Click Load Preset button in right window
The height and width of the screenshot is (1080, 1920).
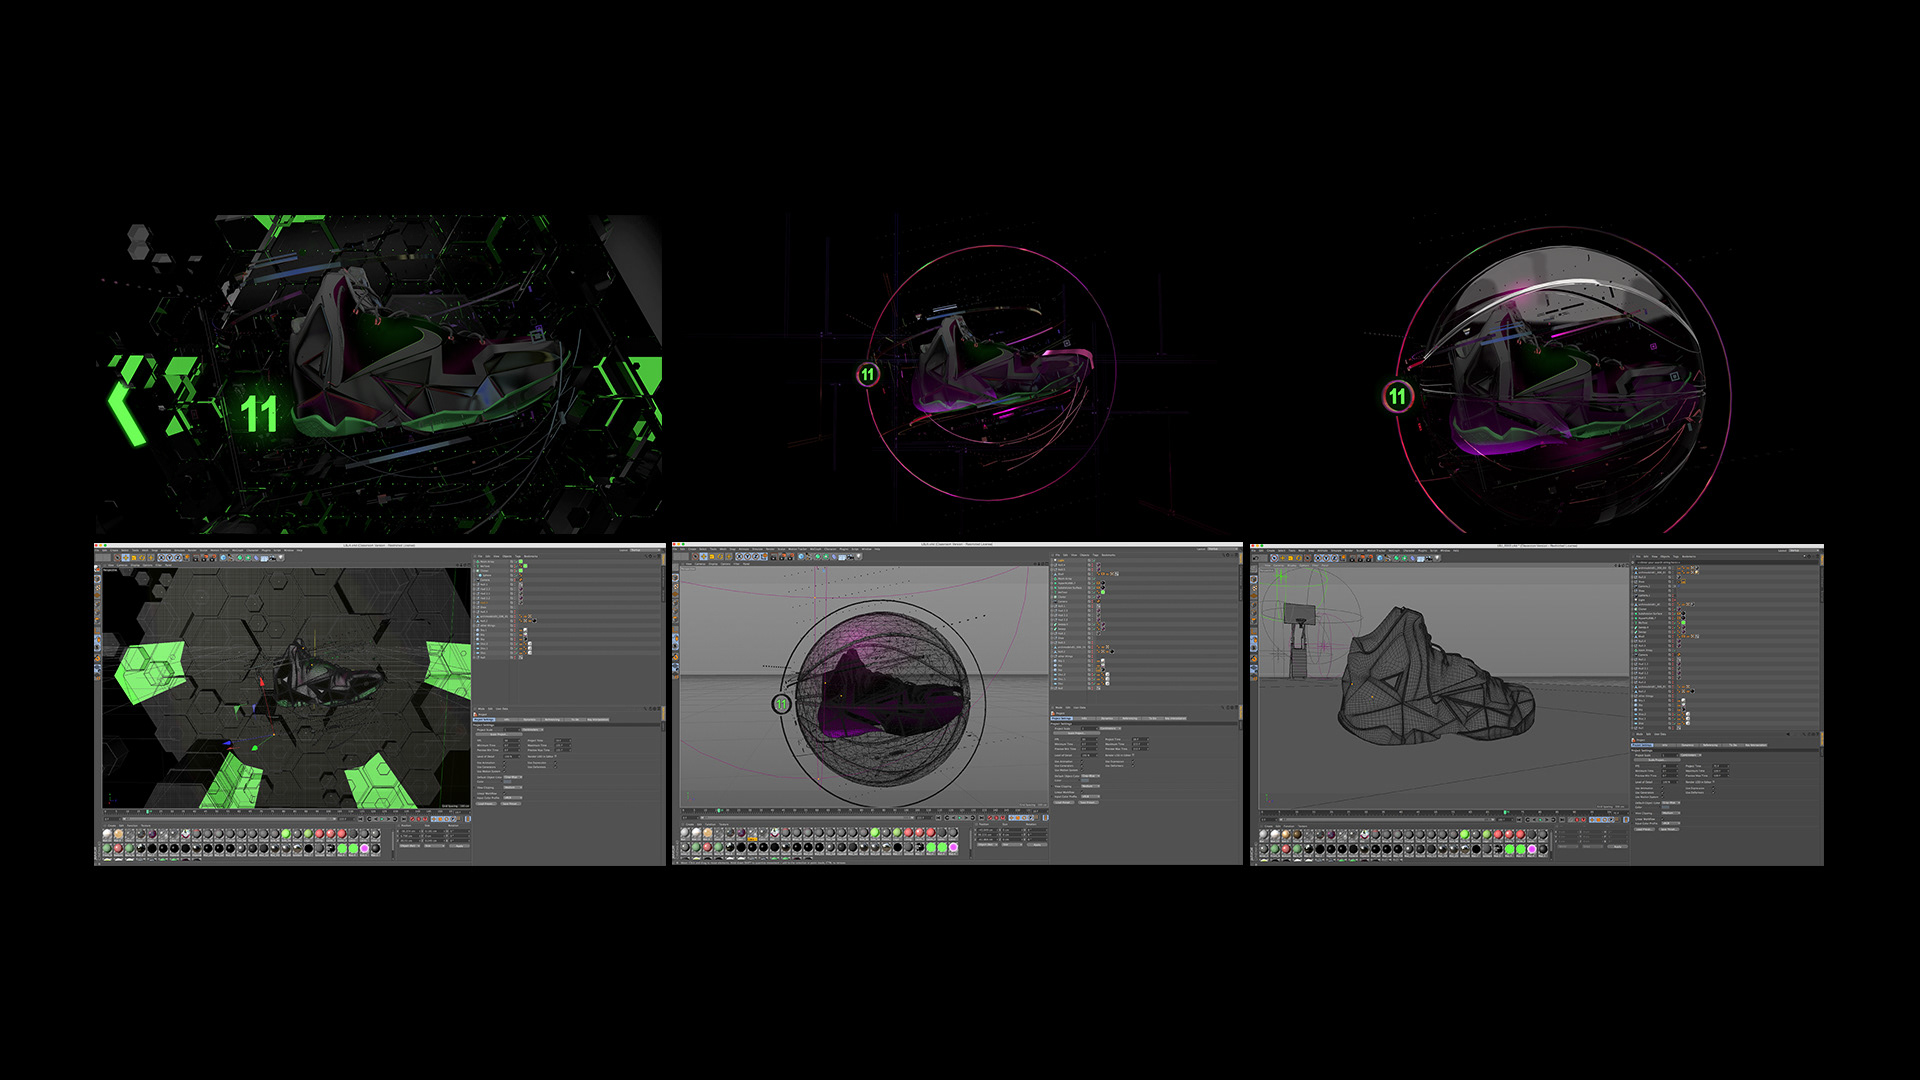[1644, 829]
